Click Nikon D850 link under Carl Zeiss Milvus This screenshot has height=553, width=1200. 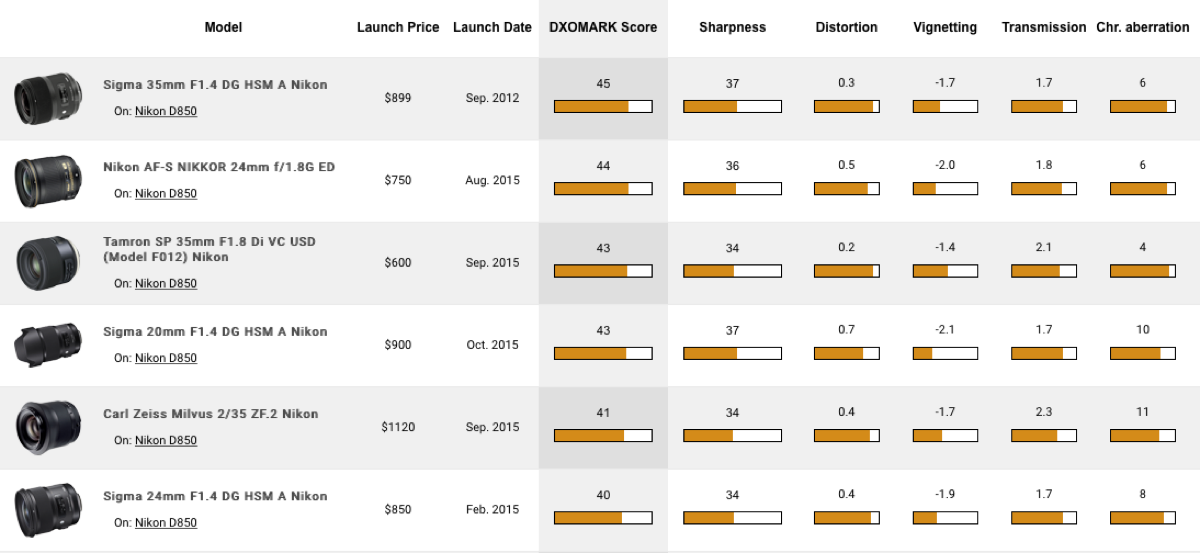point(166,440)
